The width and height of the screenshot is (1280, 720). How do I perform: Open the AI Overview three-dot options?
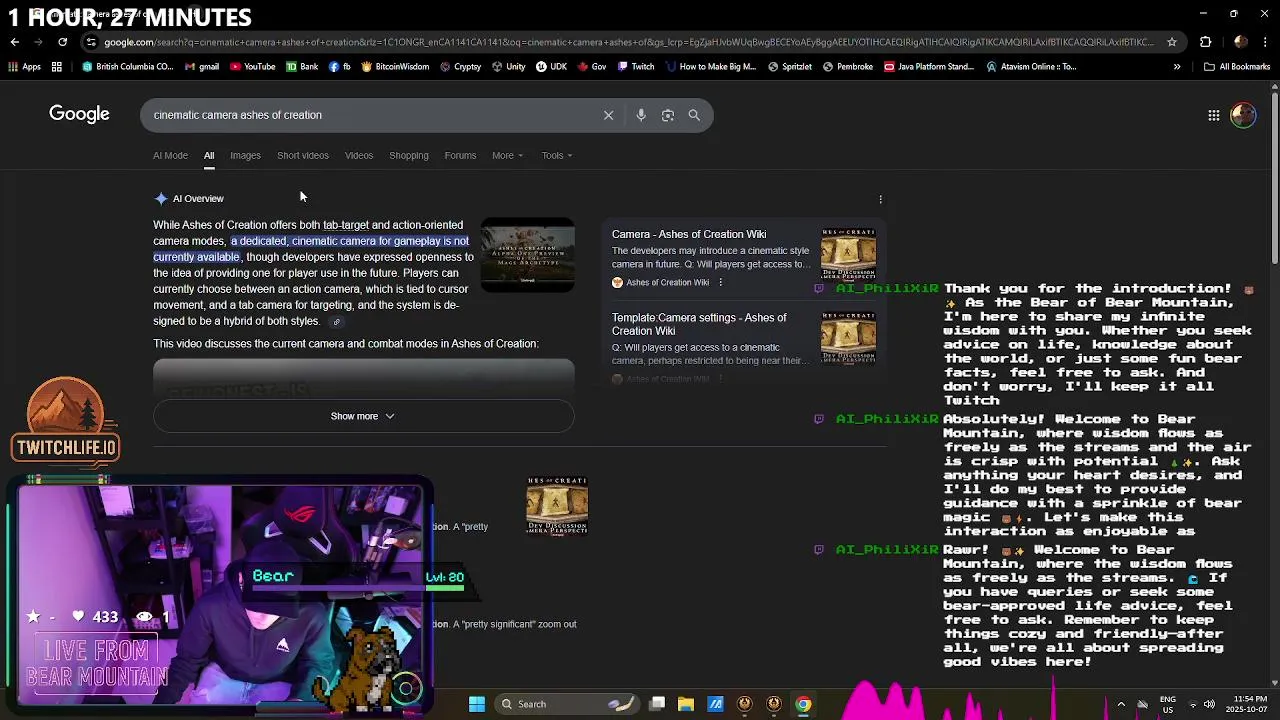(880, 199)
